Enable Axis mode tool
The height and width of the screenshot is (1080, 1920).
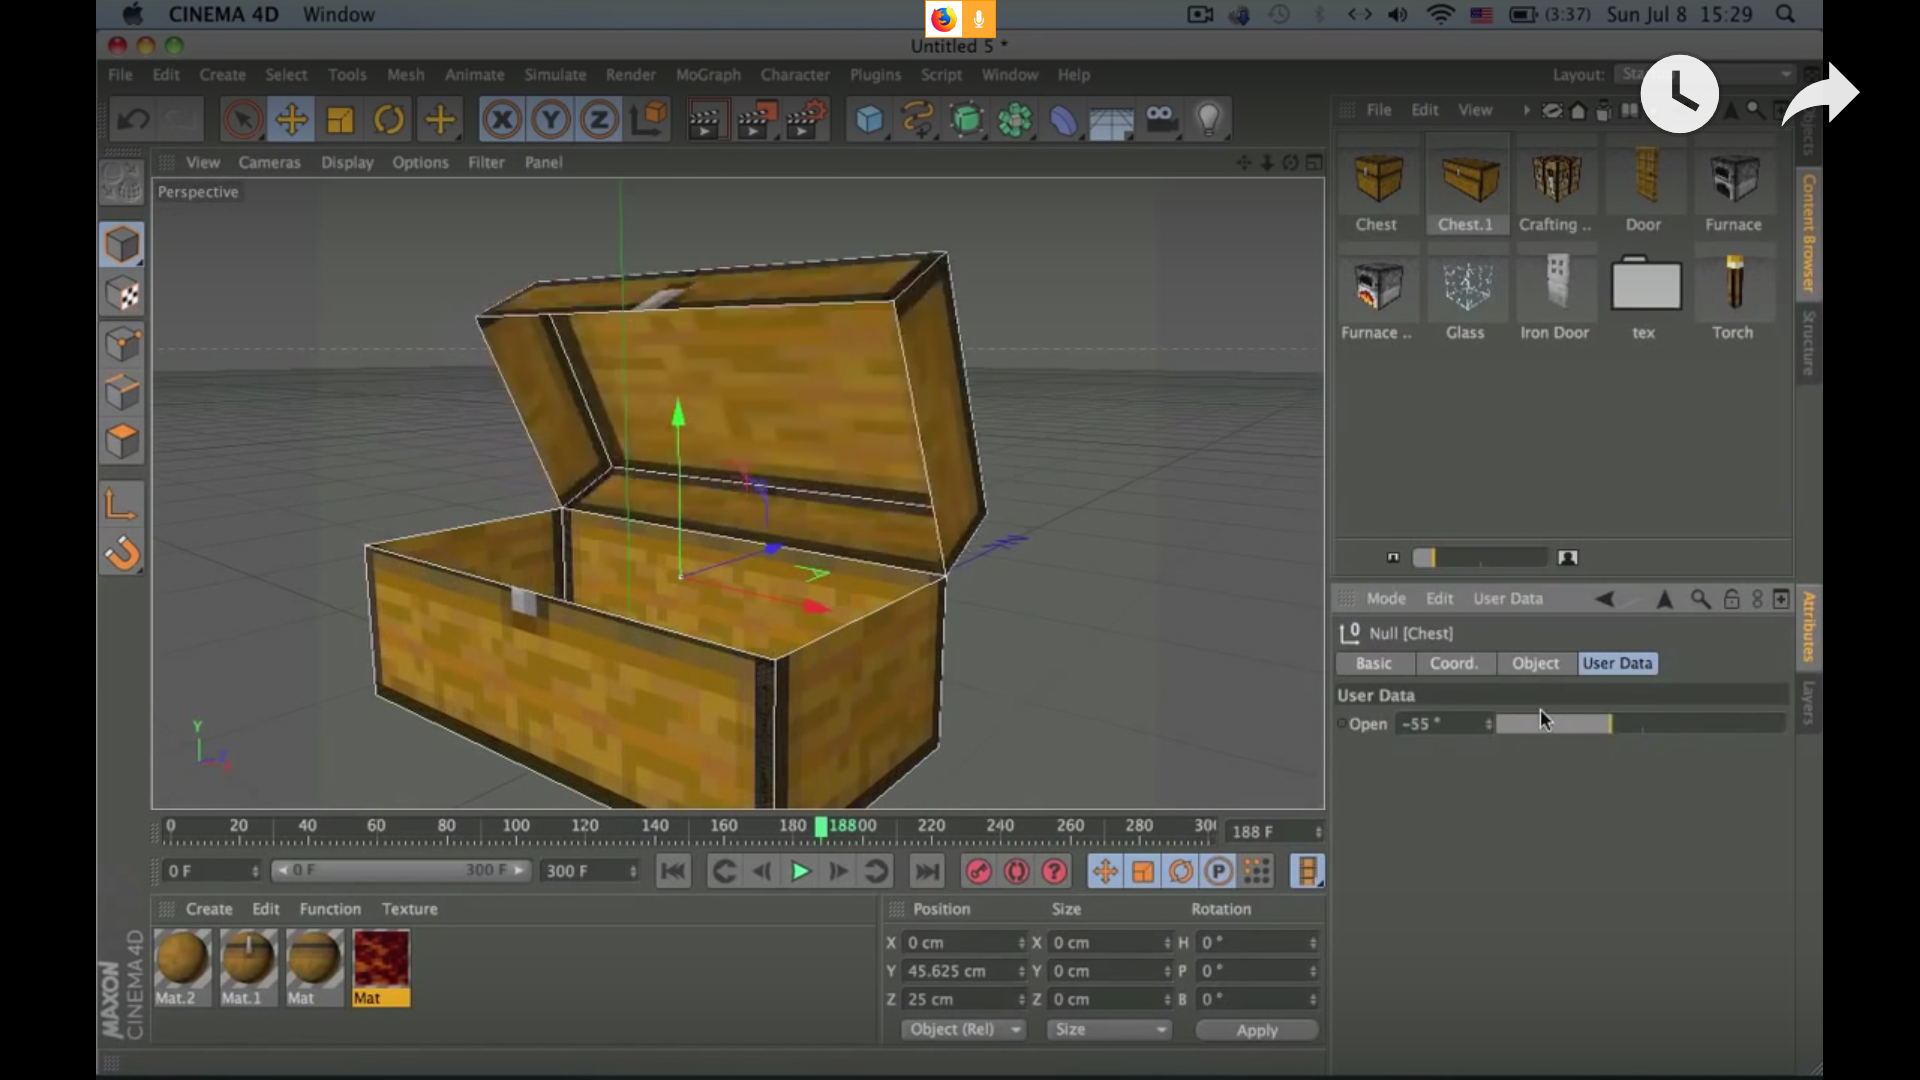coord(122,505)
